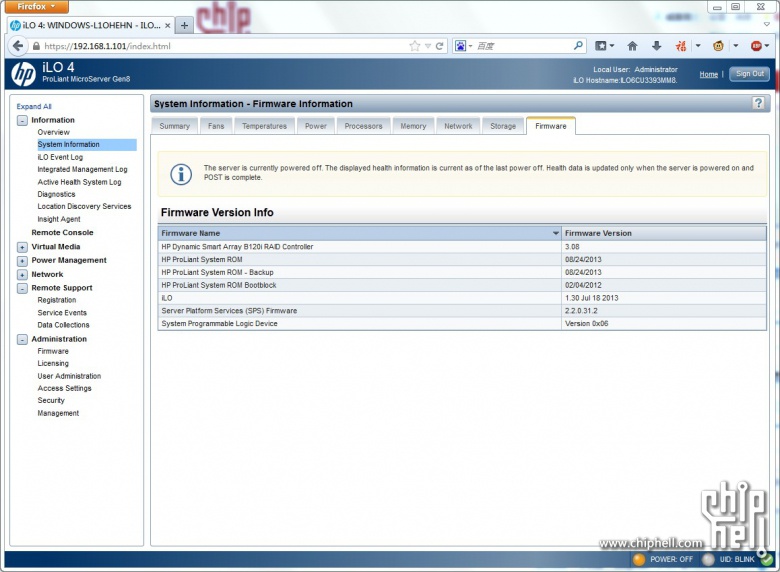This screenshot has width=780, height=572.
Task: Click the Home link in header
Action: (x=708, y=74)
